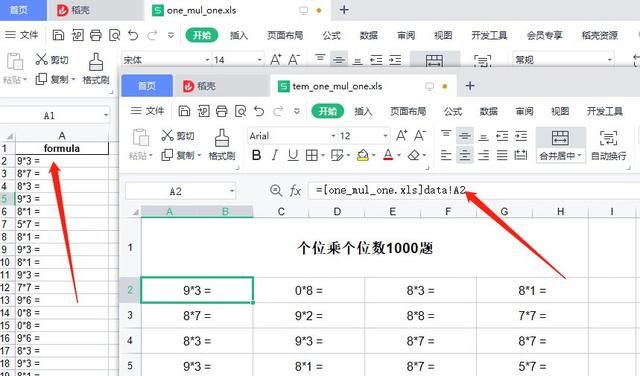Open A1 name box dropdown in back window
Image resolution: width=640 pixels, height=376 pixels.
pyautogui.click(x=106, y=115)
